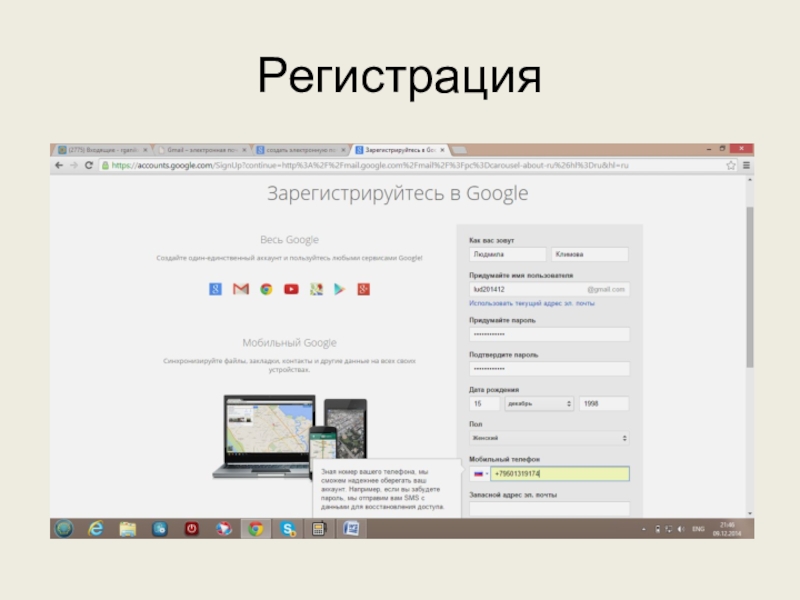This screenshot has width=800, height=600.
Task: Click the Pale Moon globe taskbar icon
Action: pyautogui.click(x=223, y=529)
